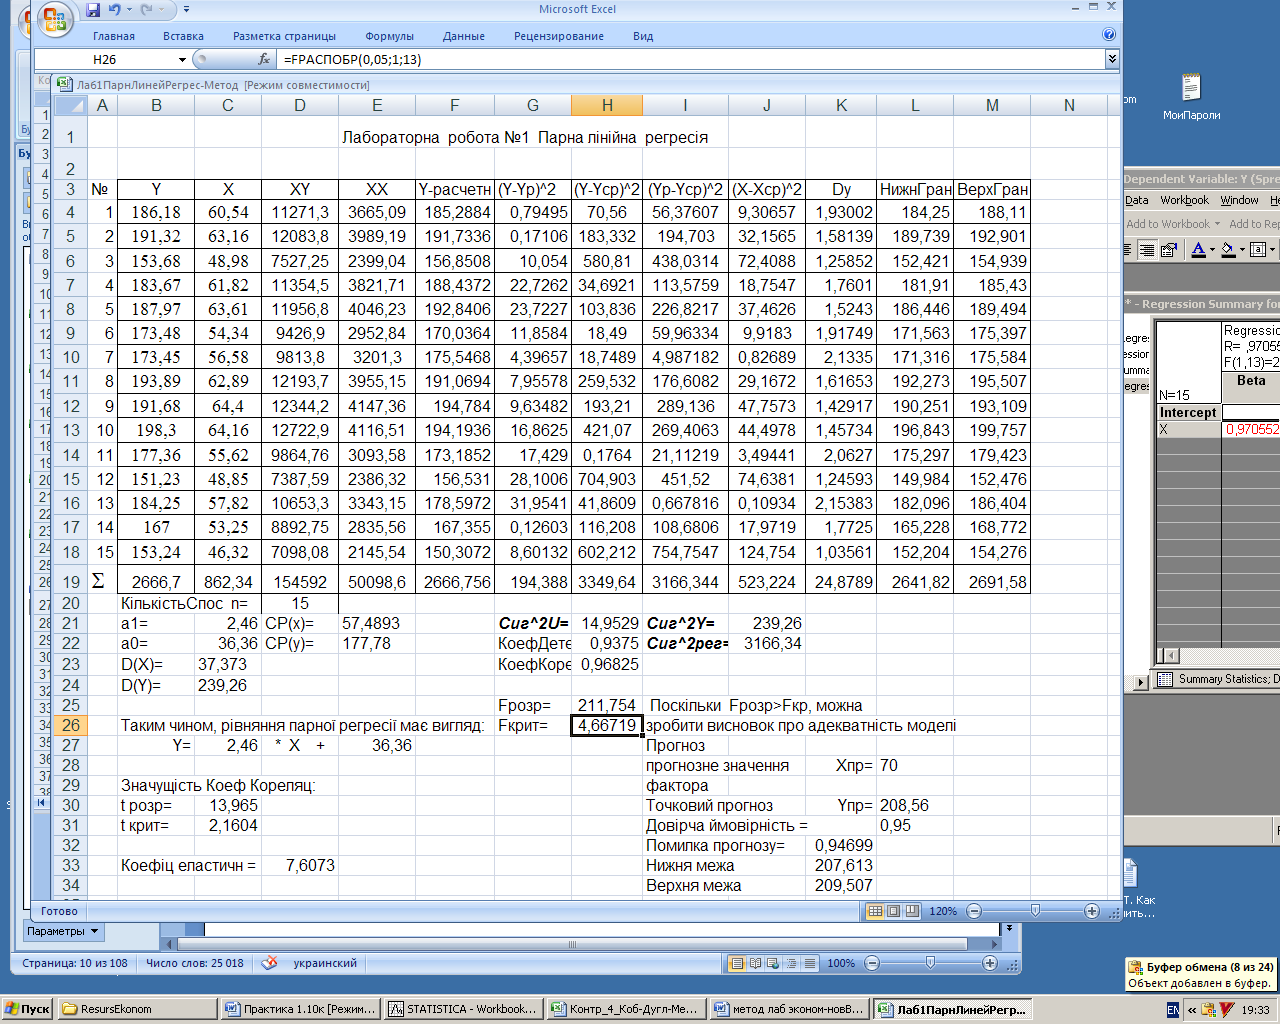Switch keyboard language via EN indicator
The image size is (1280, 1024).
(1173, 1010)
